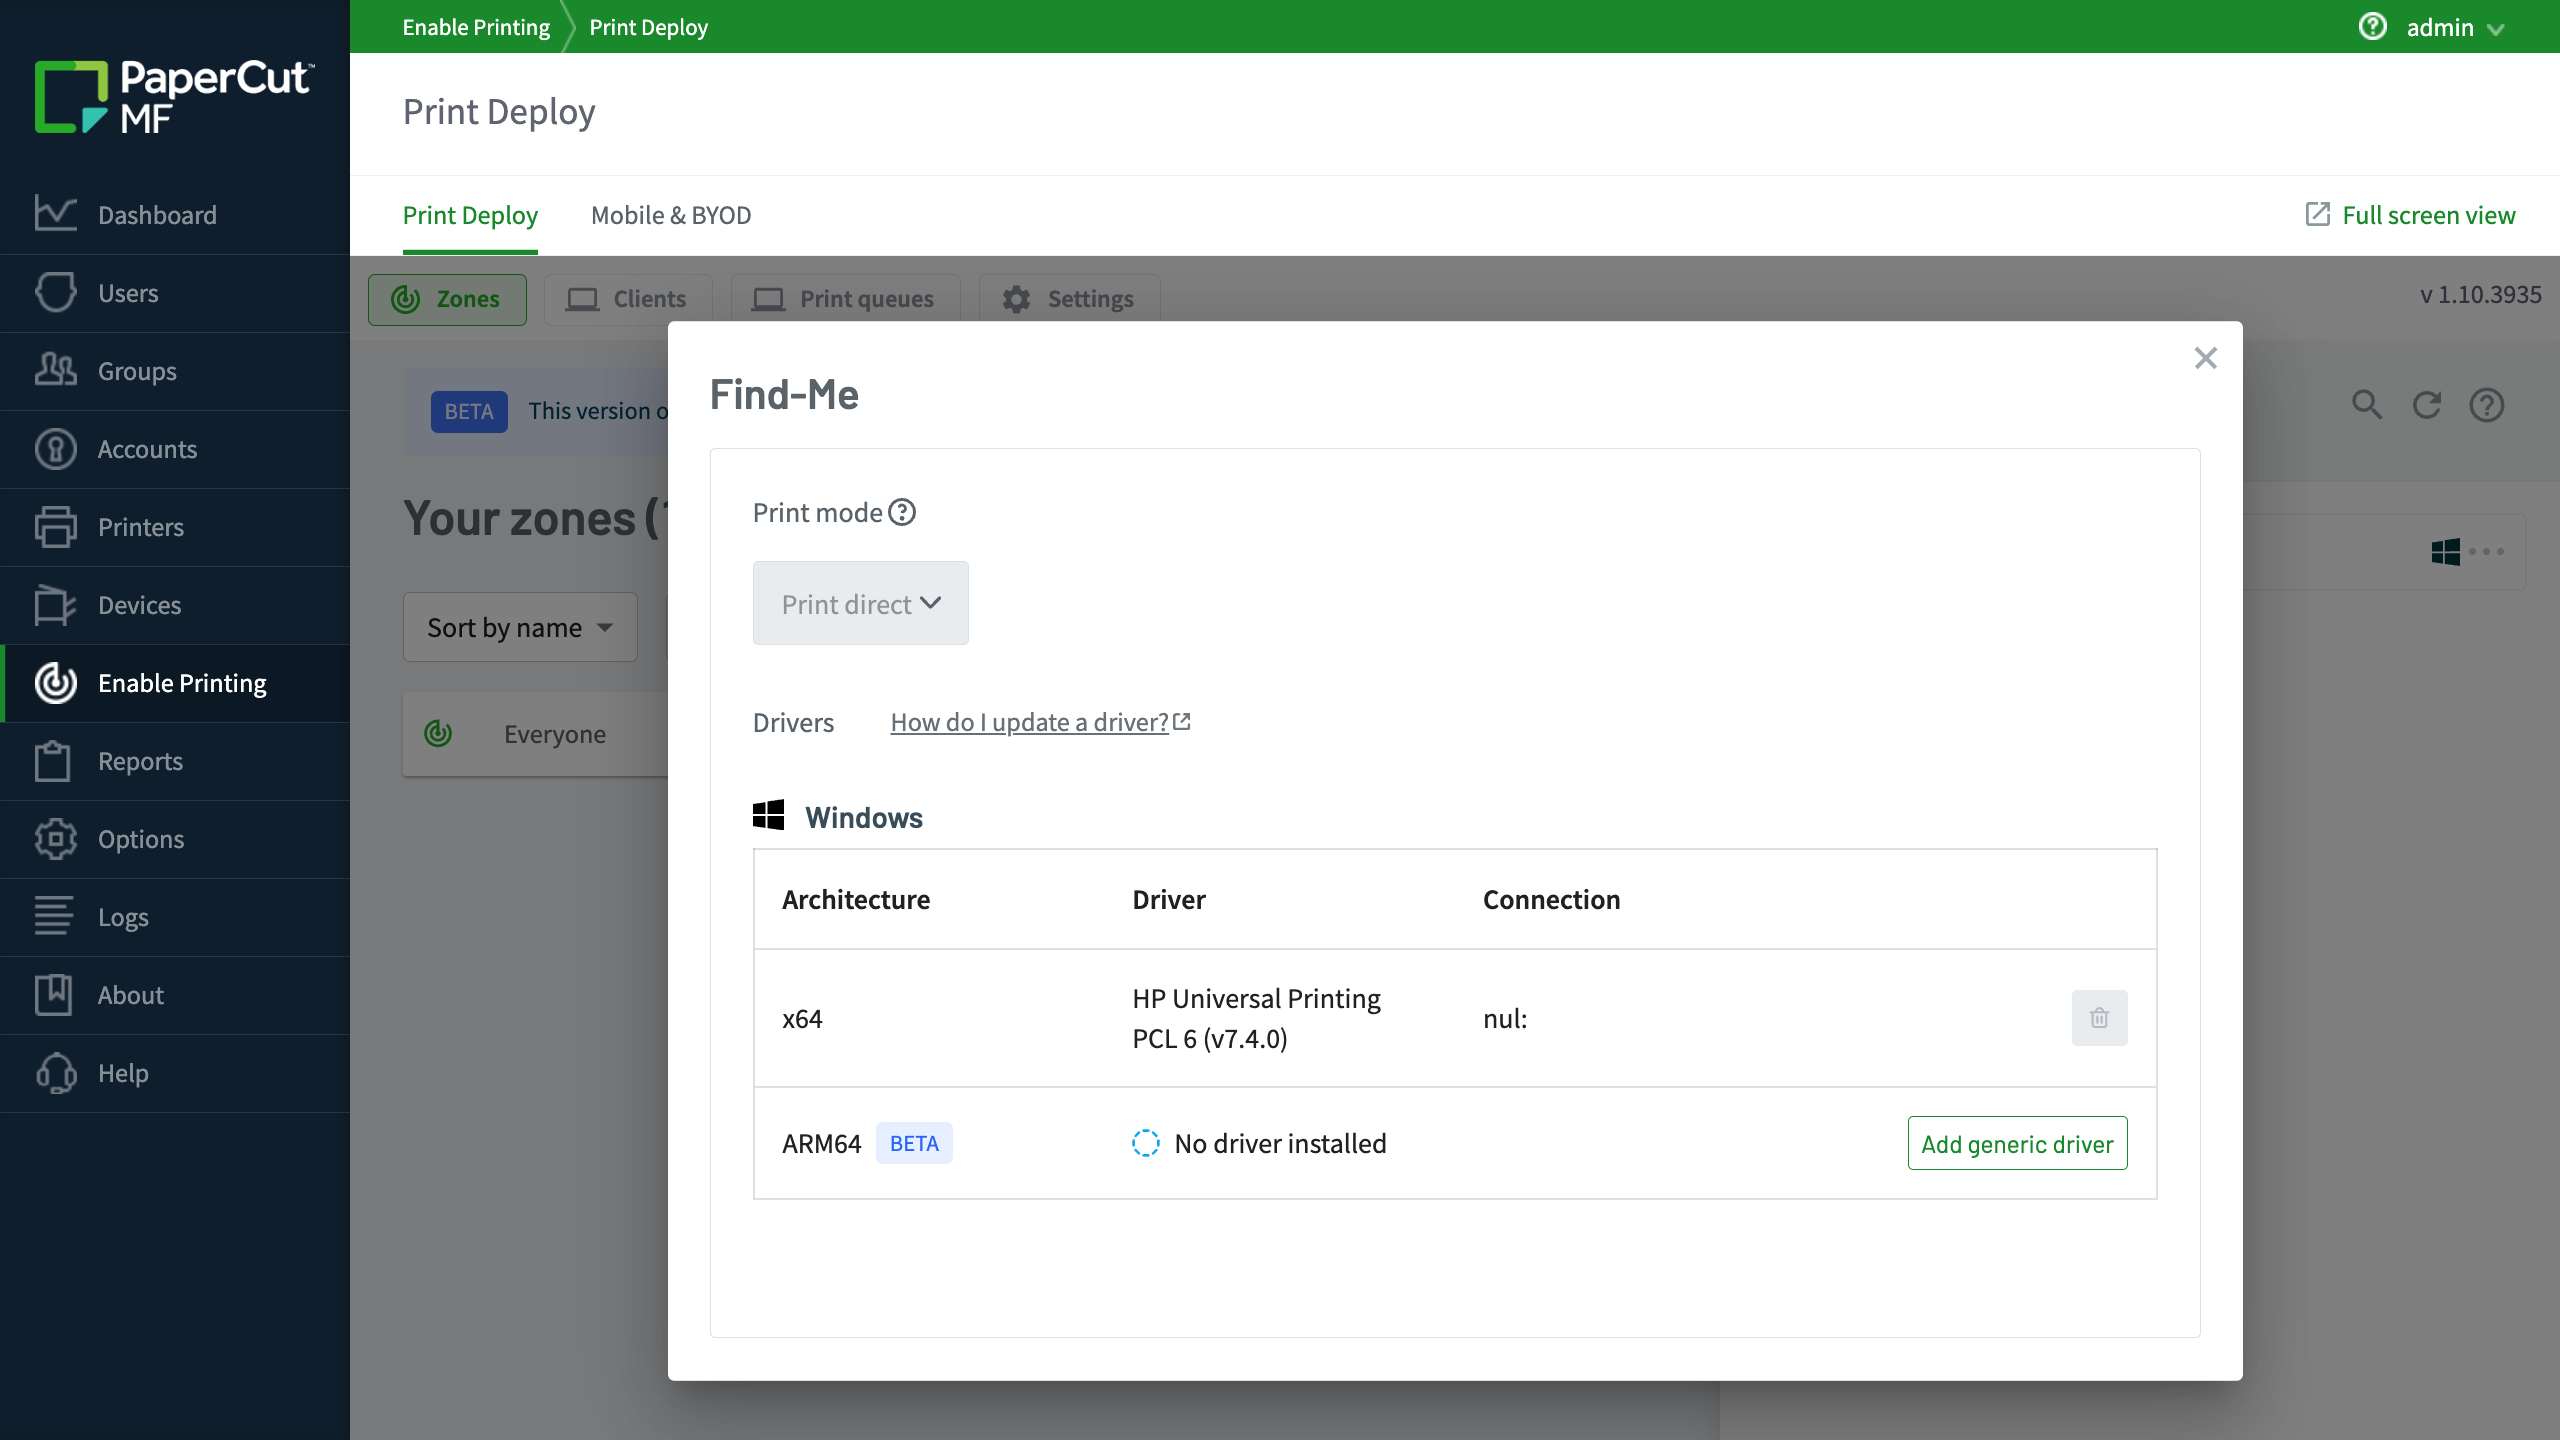The width and height of the screenshot is (2560, 1440).
Task: Click the Enable Printing swirl icon
Action: coord(55,682)
